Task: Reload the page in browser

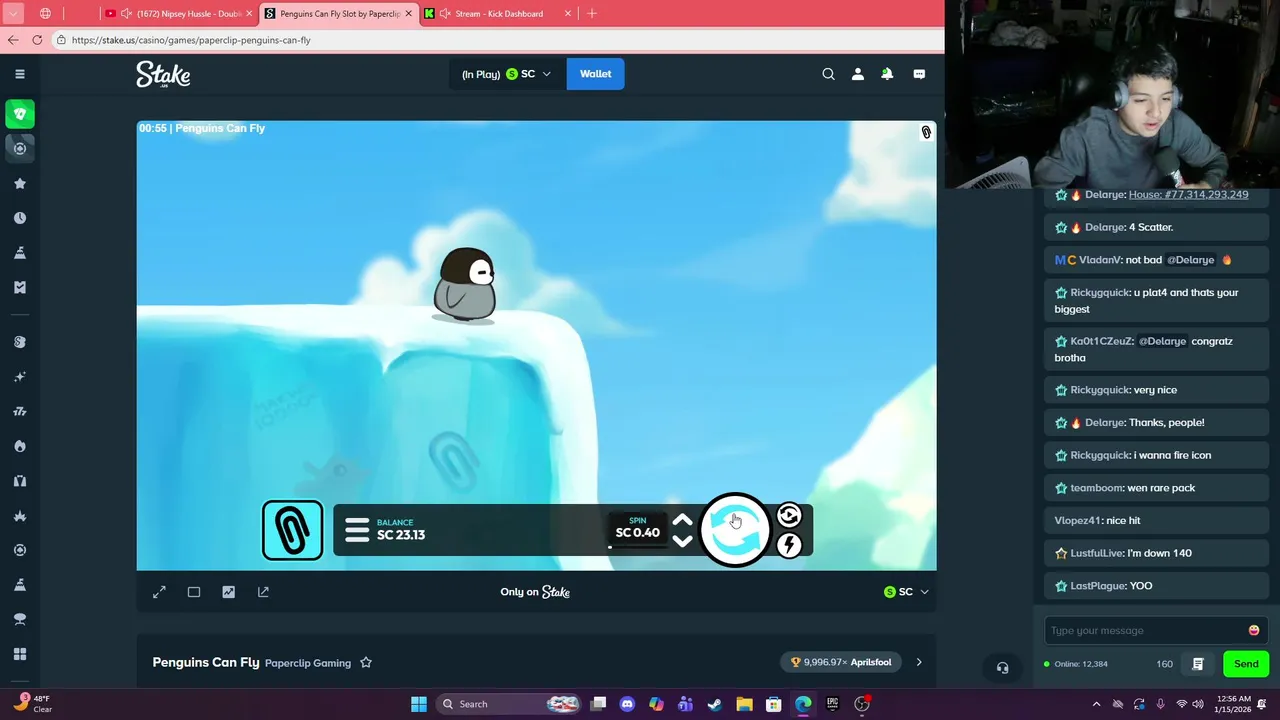Action: coord(37,40)
